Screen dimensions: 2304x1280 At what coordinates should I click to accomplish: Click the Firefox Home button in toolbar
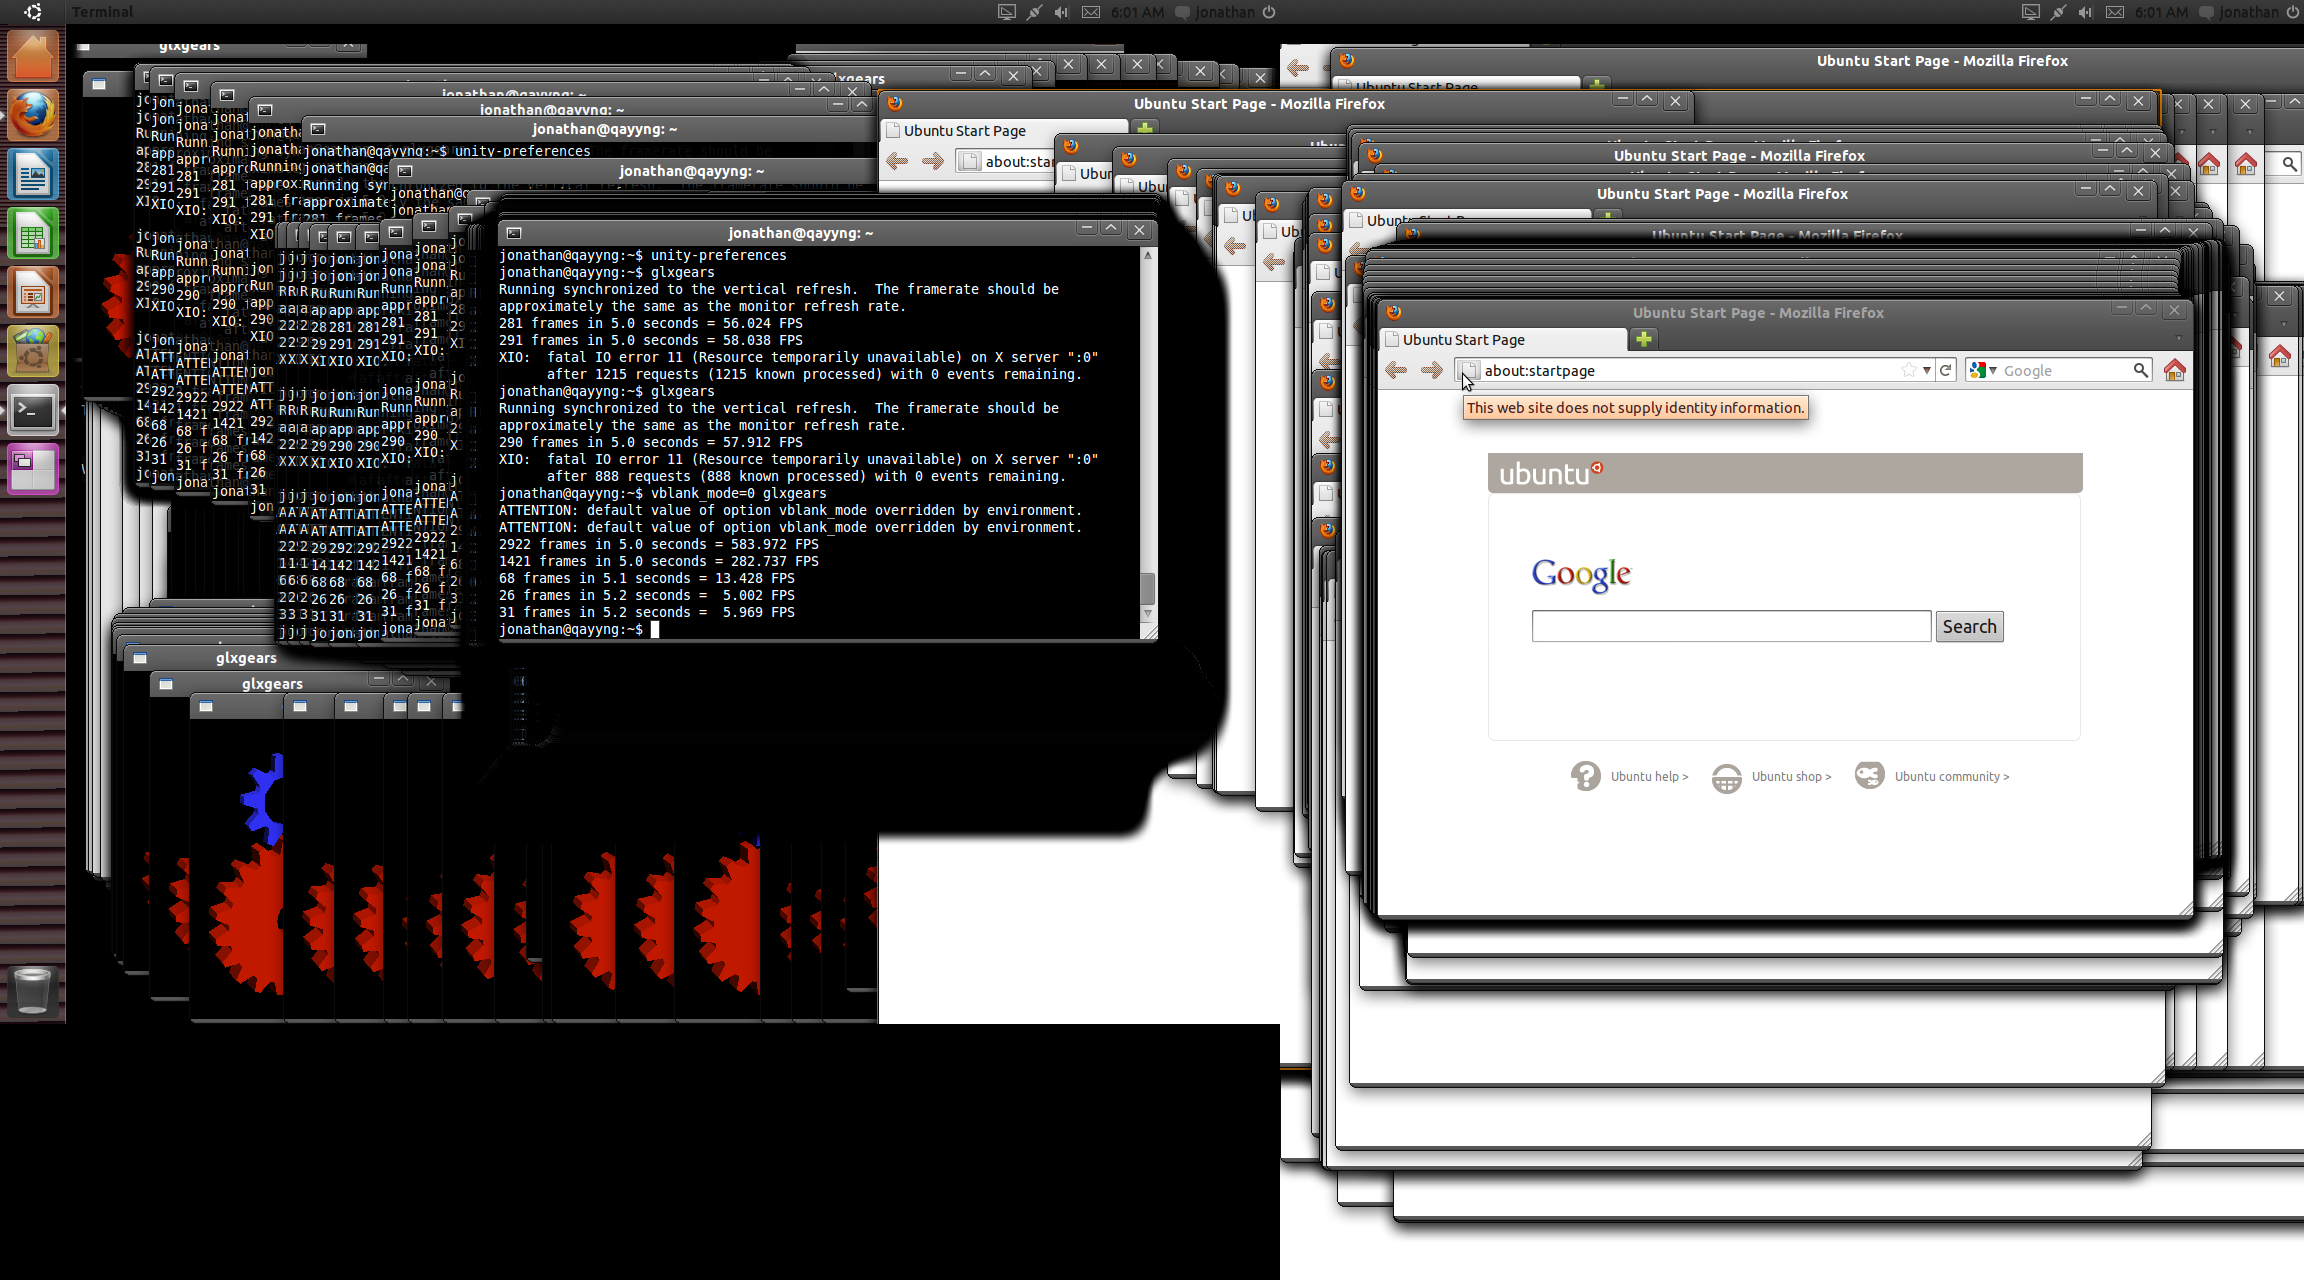click(2174, 371)
